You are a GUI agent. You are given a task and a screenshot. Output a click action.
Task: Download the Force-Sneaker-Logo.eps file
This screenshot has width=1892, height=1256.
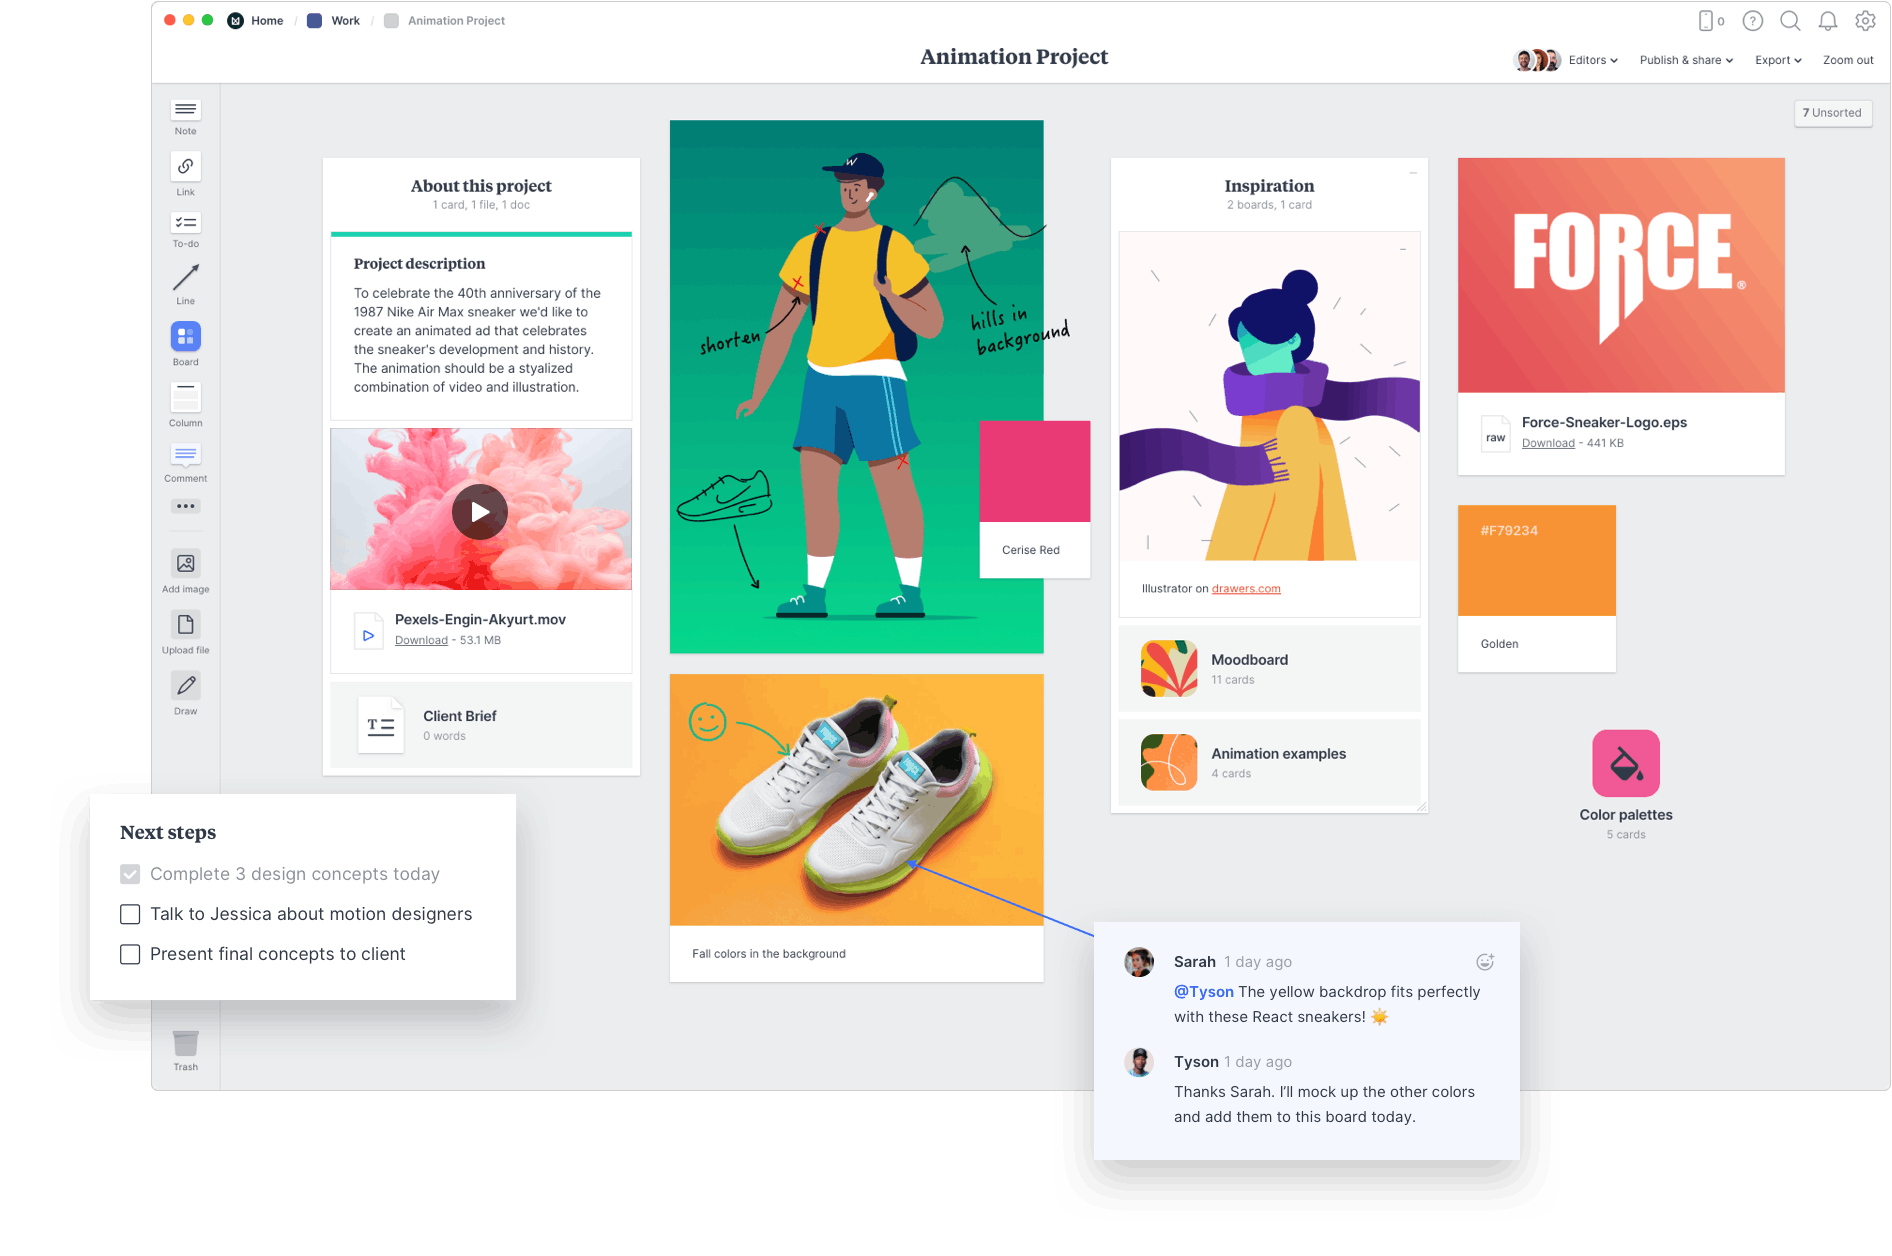1548,442
